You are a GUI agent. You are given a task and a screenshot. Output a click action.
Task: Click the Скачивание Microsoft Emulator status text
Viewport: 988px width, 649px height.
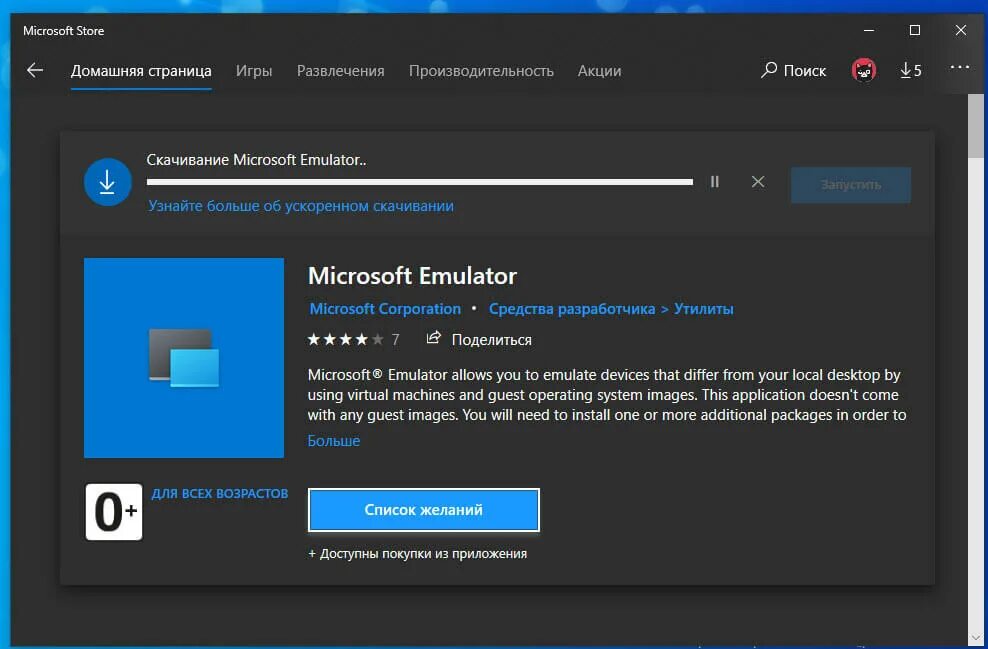click(256, 160)
